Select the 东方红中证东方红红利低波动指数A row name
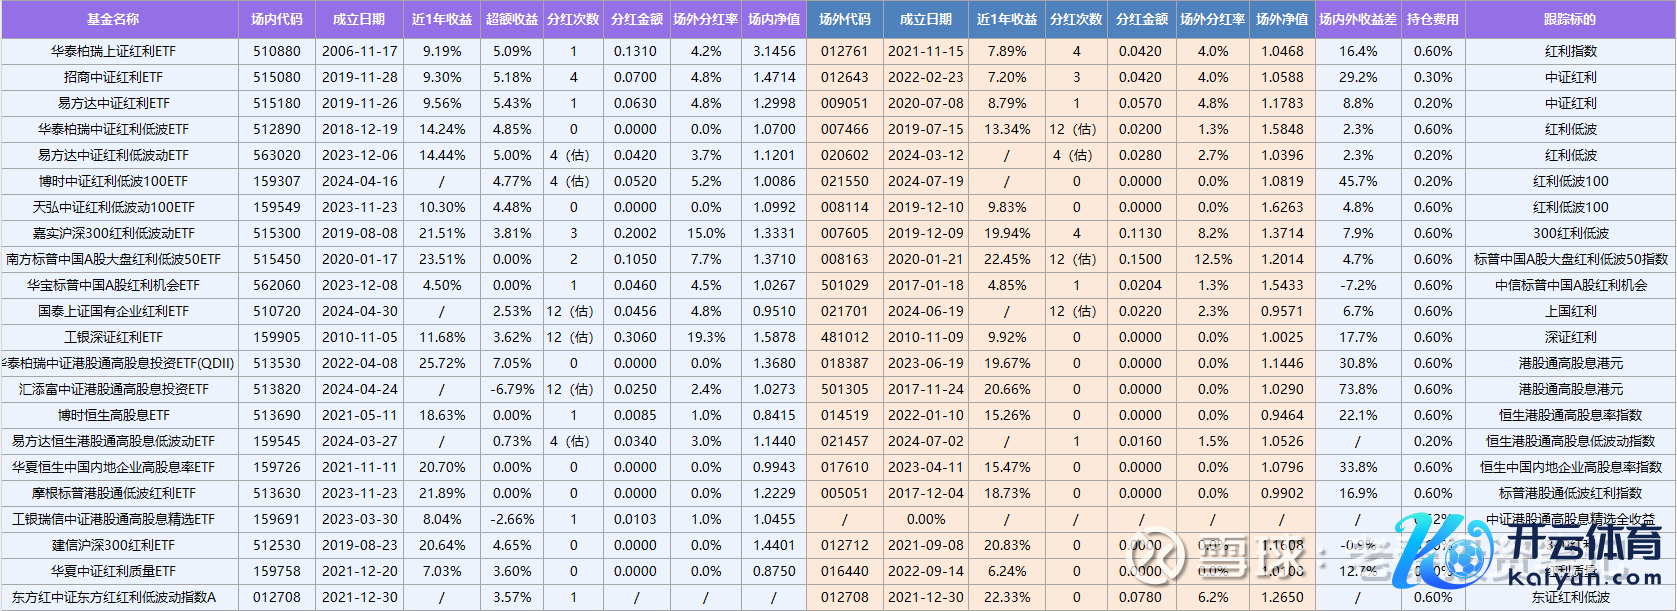Image resolution: width=1677 pixels, height=611 pixels. coord(113,597)
